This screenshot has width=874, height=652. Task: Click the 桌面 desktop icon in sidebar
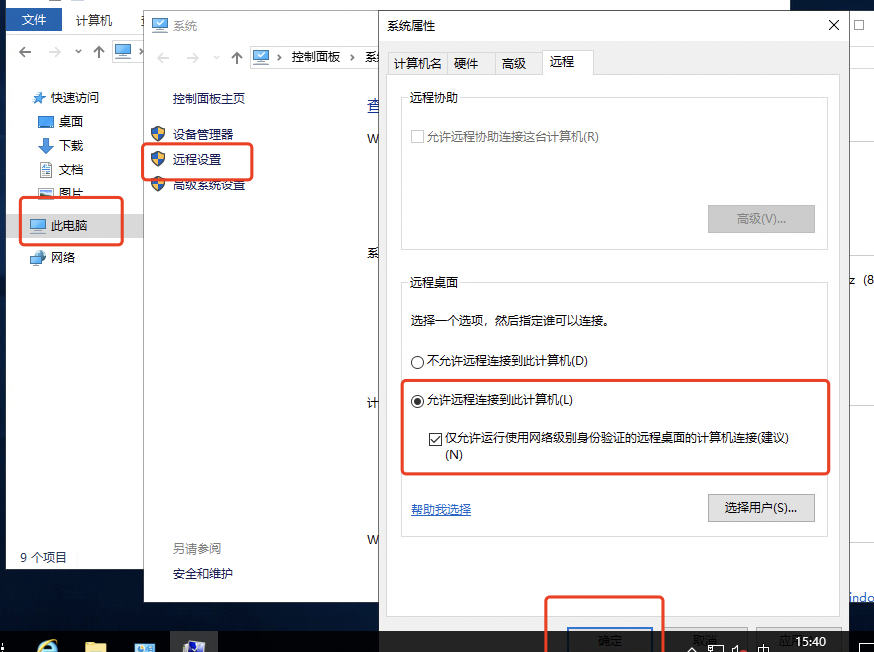pyautogui.click(x=45, y=122)
